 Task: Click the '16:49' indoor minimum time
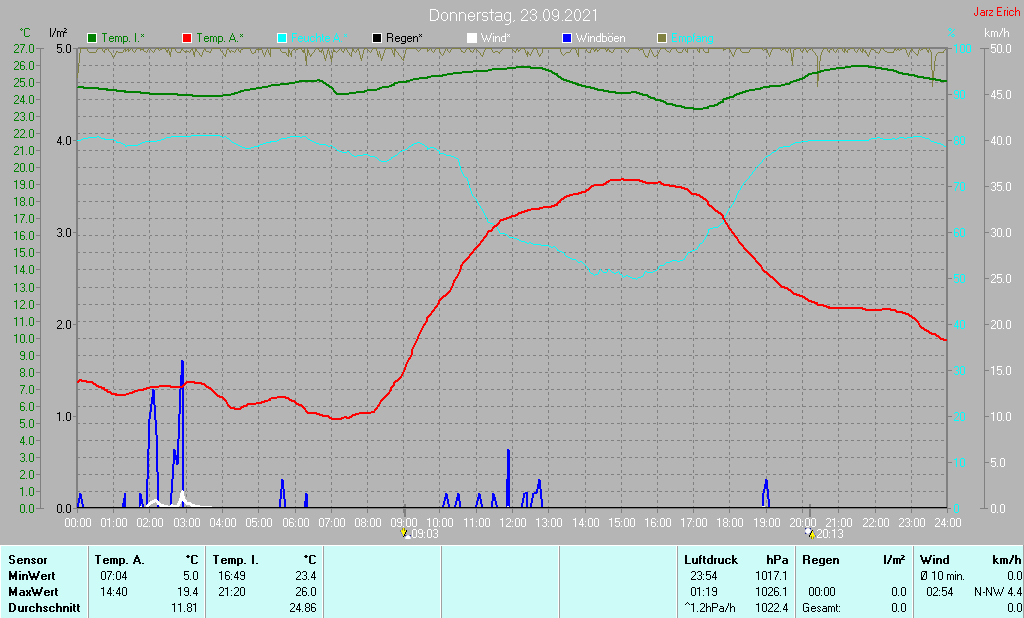click(232, 576)
